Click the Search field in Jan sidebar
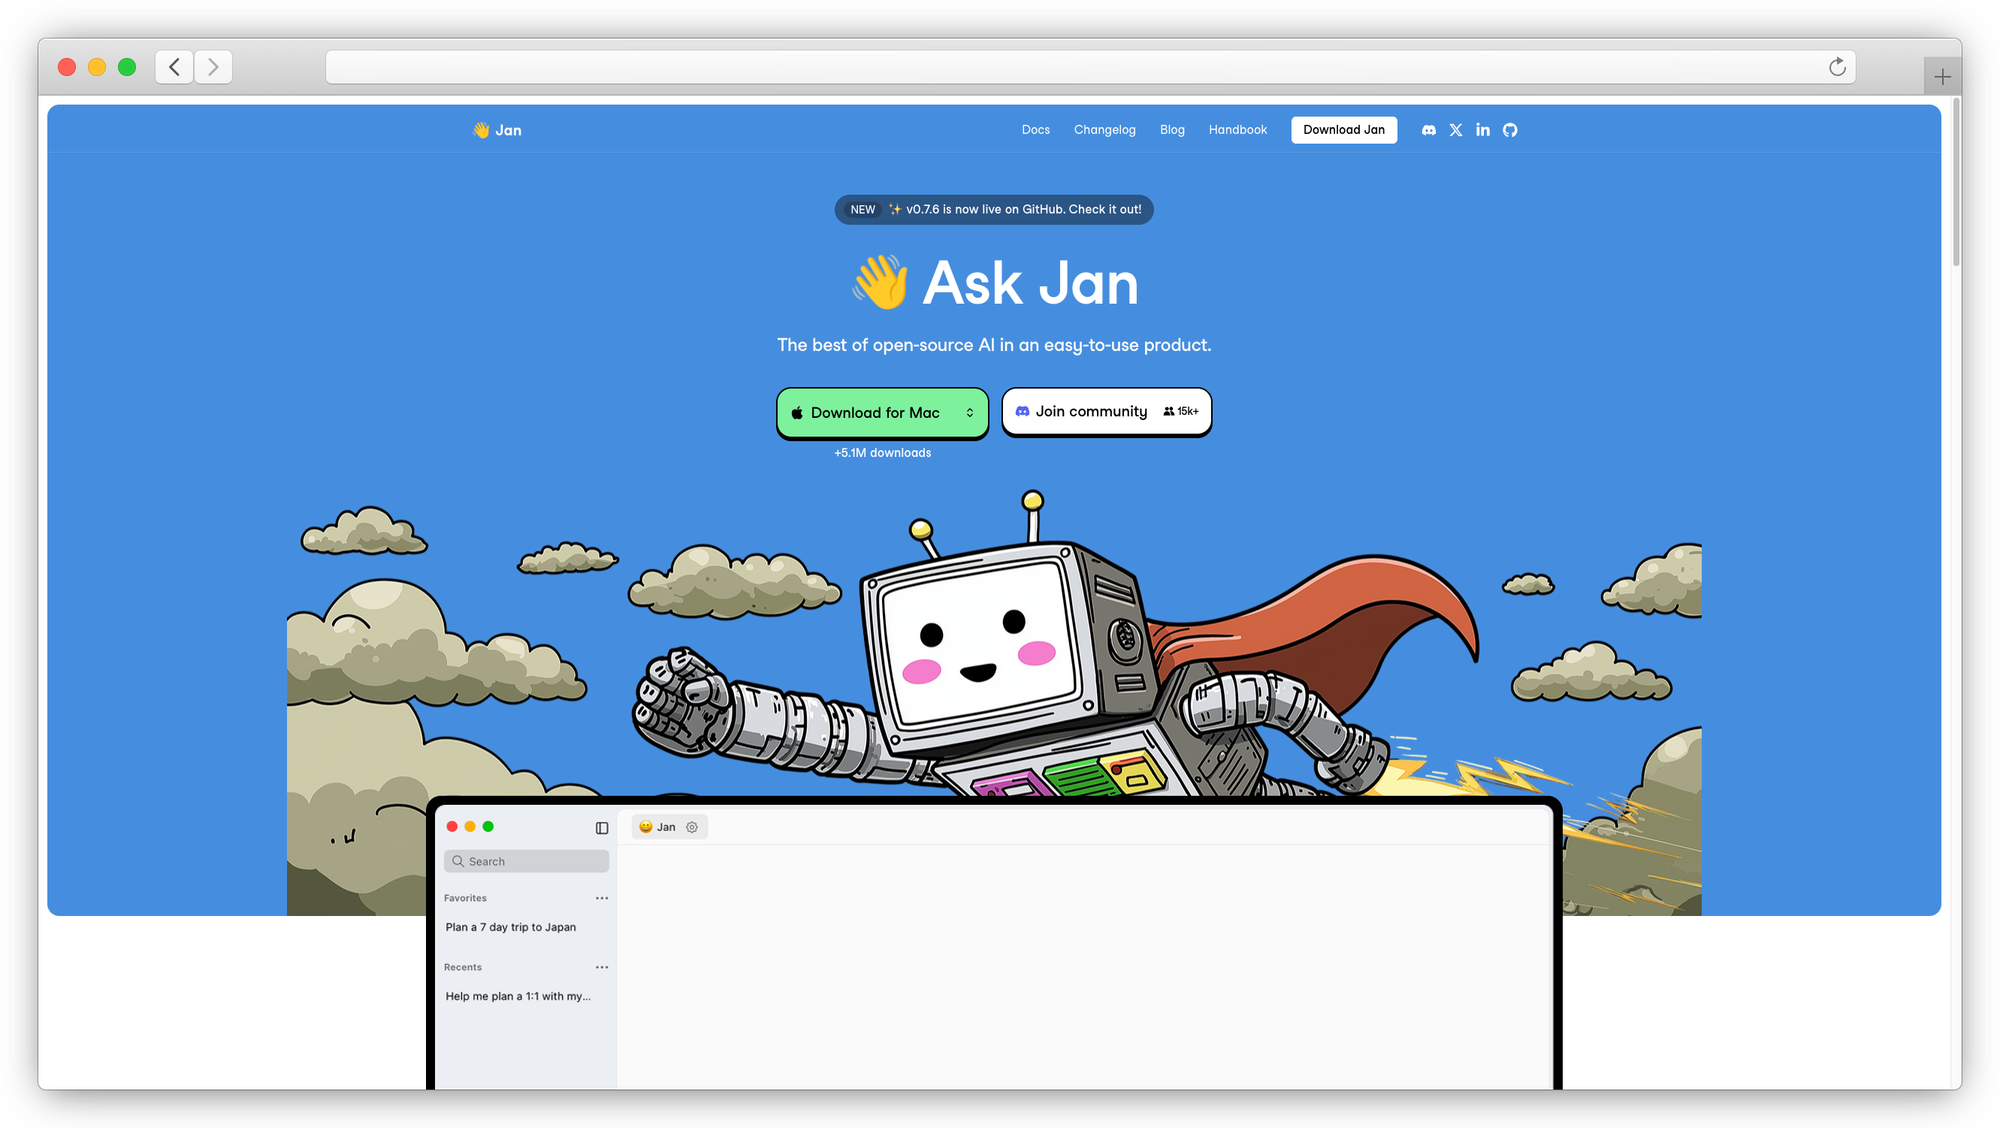 [527, 861]
